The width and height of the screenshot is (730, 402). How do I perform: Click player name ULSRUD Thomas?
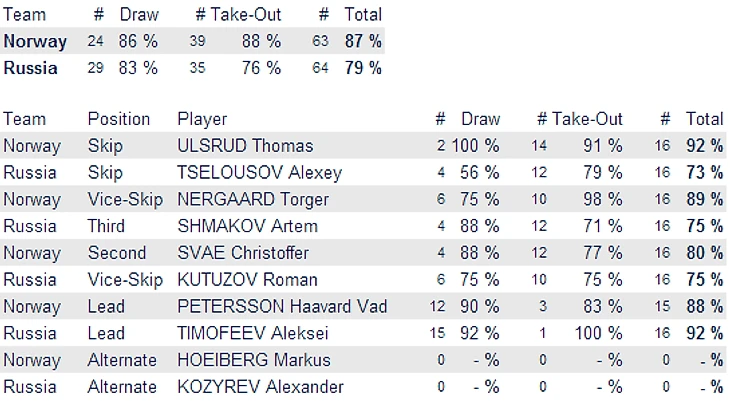tap(245, 146)
